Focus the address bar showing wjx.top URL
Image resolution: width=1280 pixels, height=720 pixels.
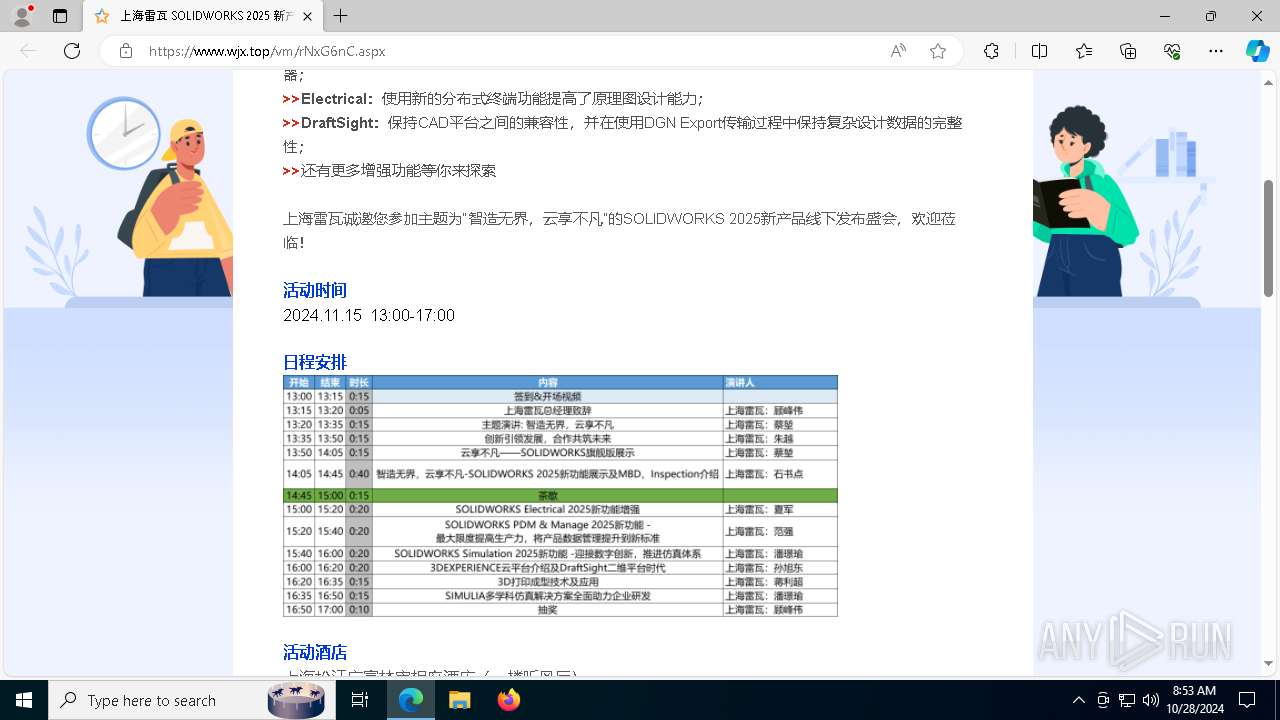click(x=510, y=51)
